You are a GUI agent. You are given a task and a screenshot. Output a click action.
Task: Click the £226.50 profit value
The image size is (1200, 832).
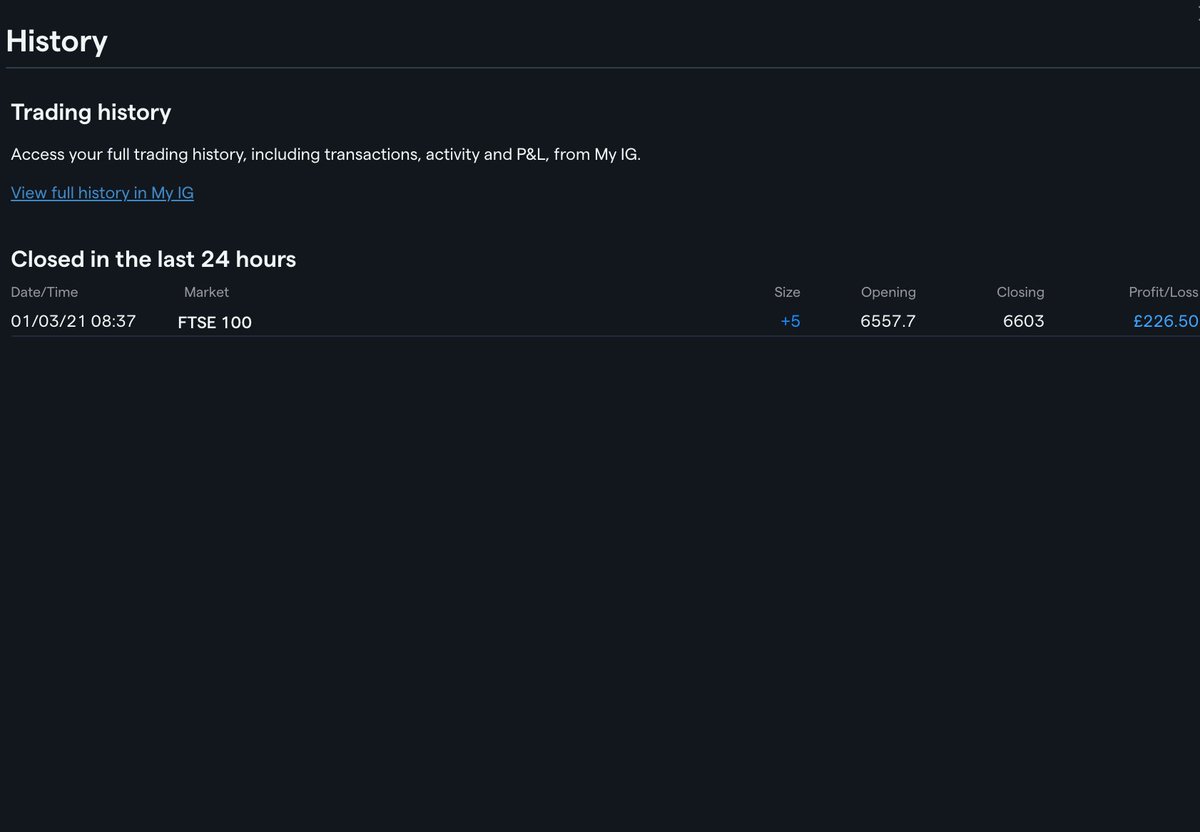coord(1165,321)
